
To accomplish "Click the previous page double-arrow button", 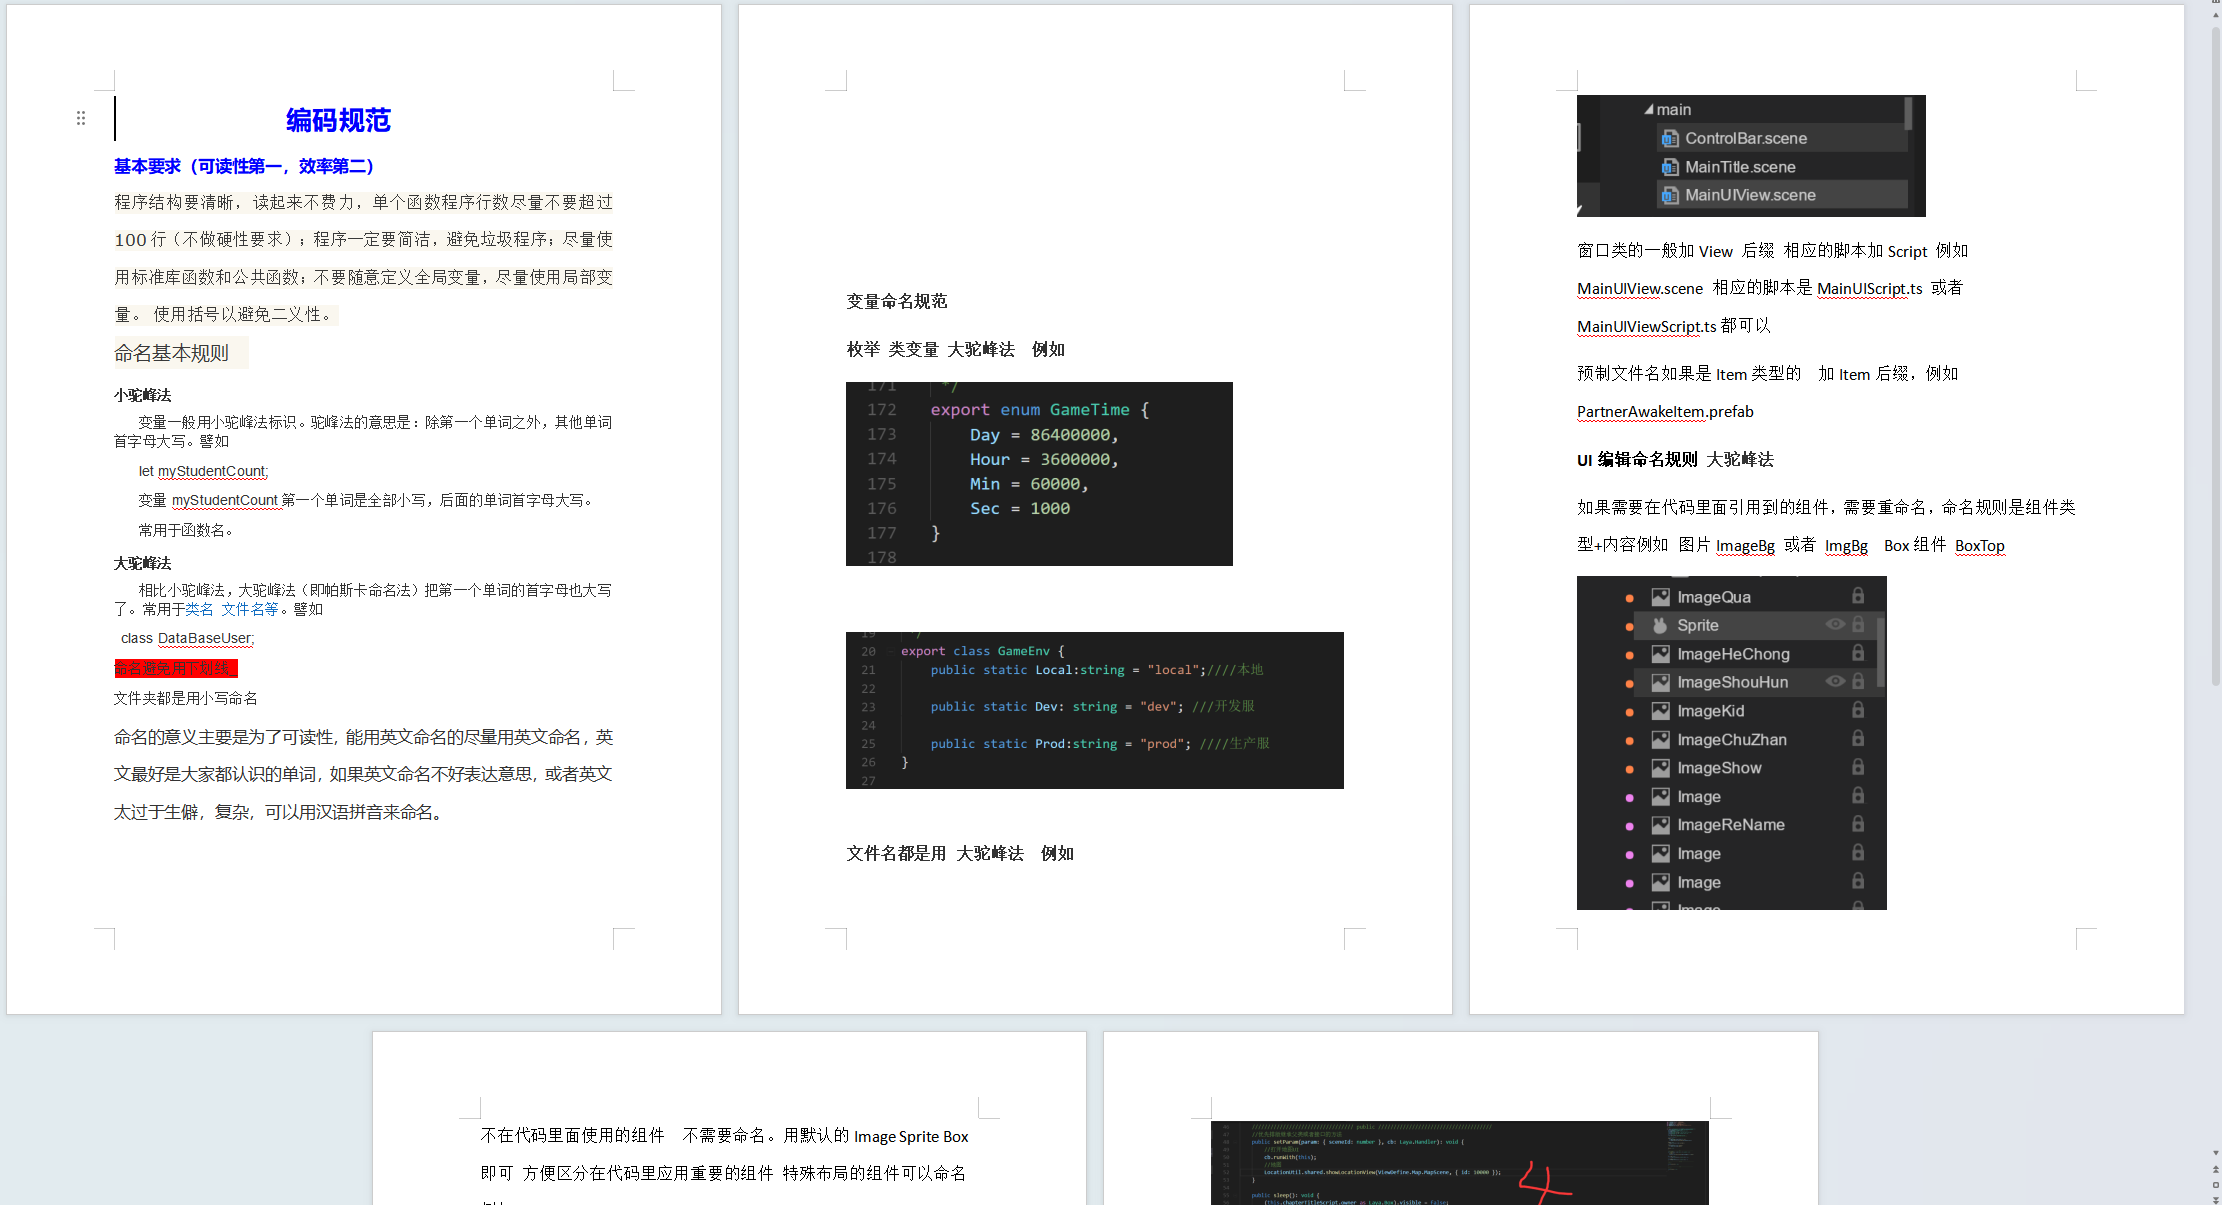I will [x=2215, y=1169].
